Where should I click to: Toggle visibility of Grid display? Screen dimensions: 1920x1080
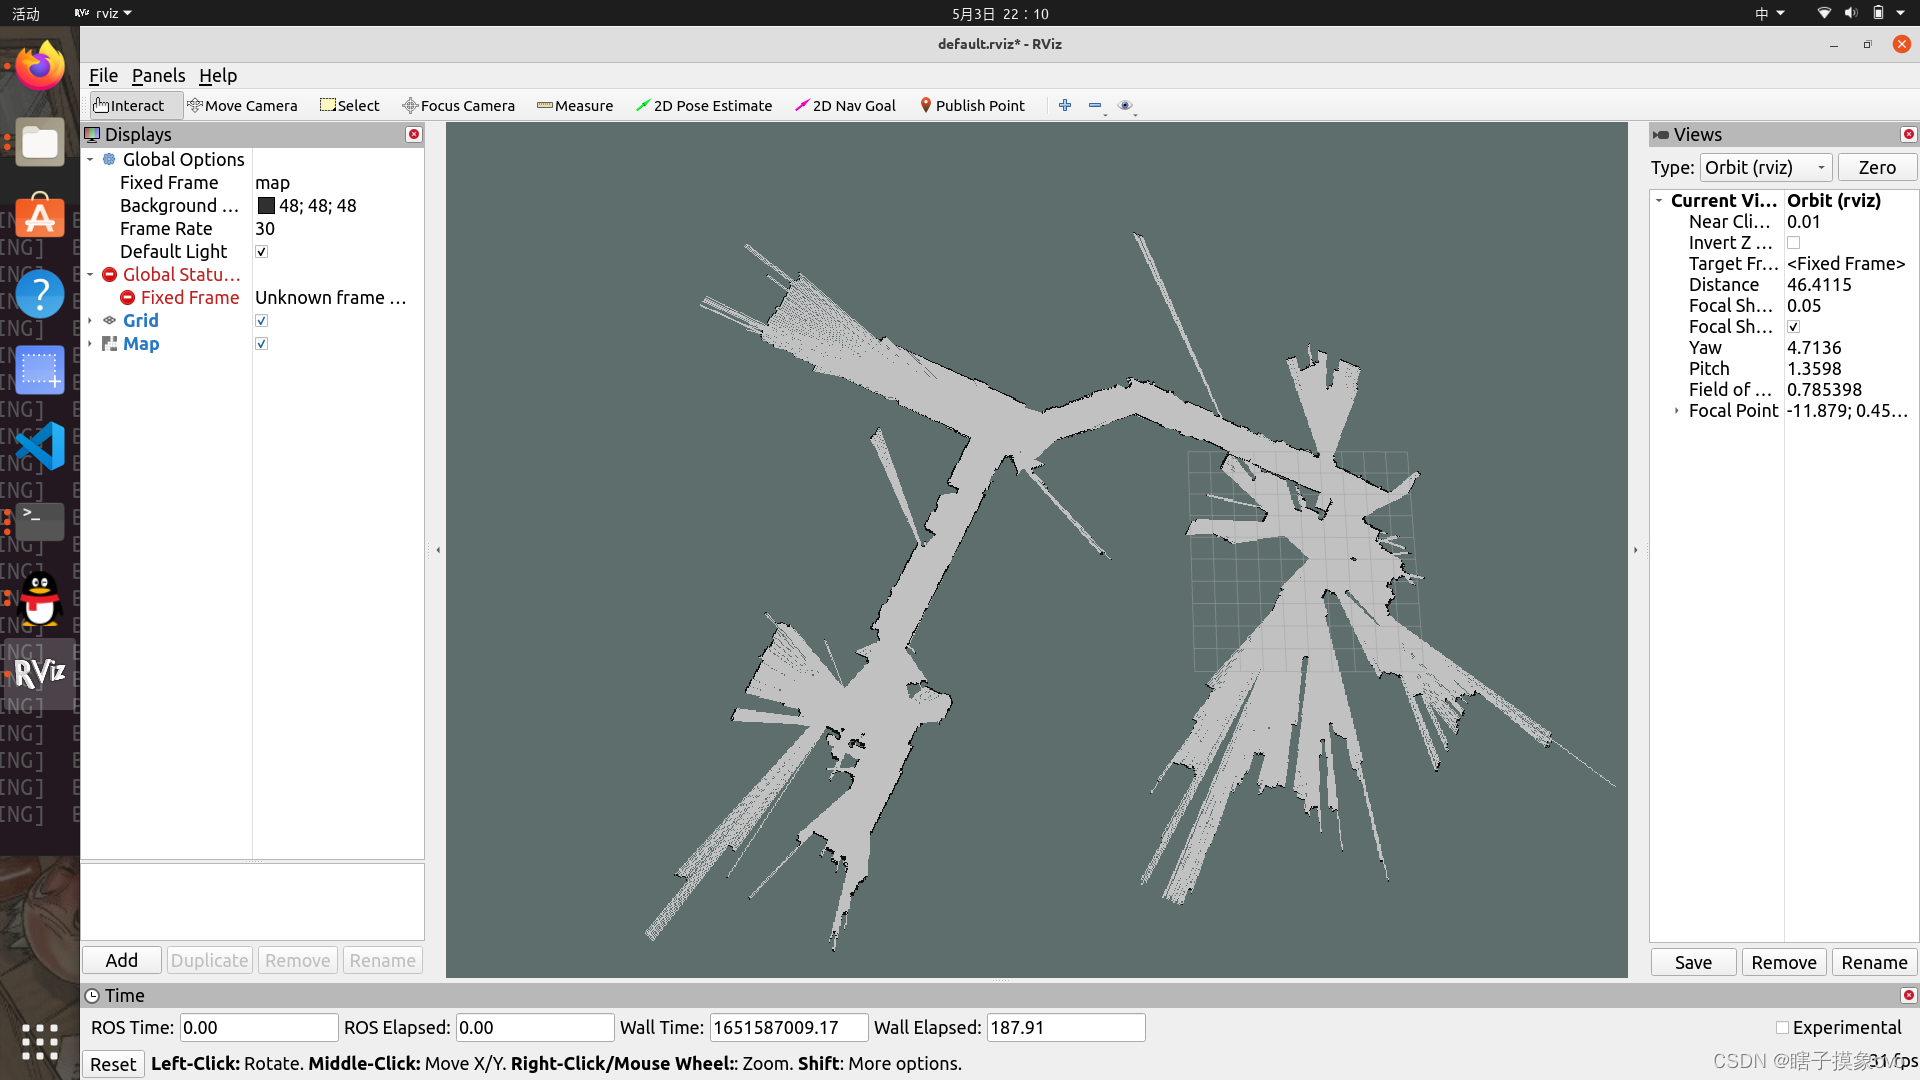261,320
